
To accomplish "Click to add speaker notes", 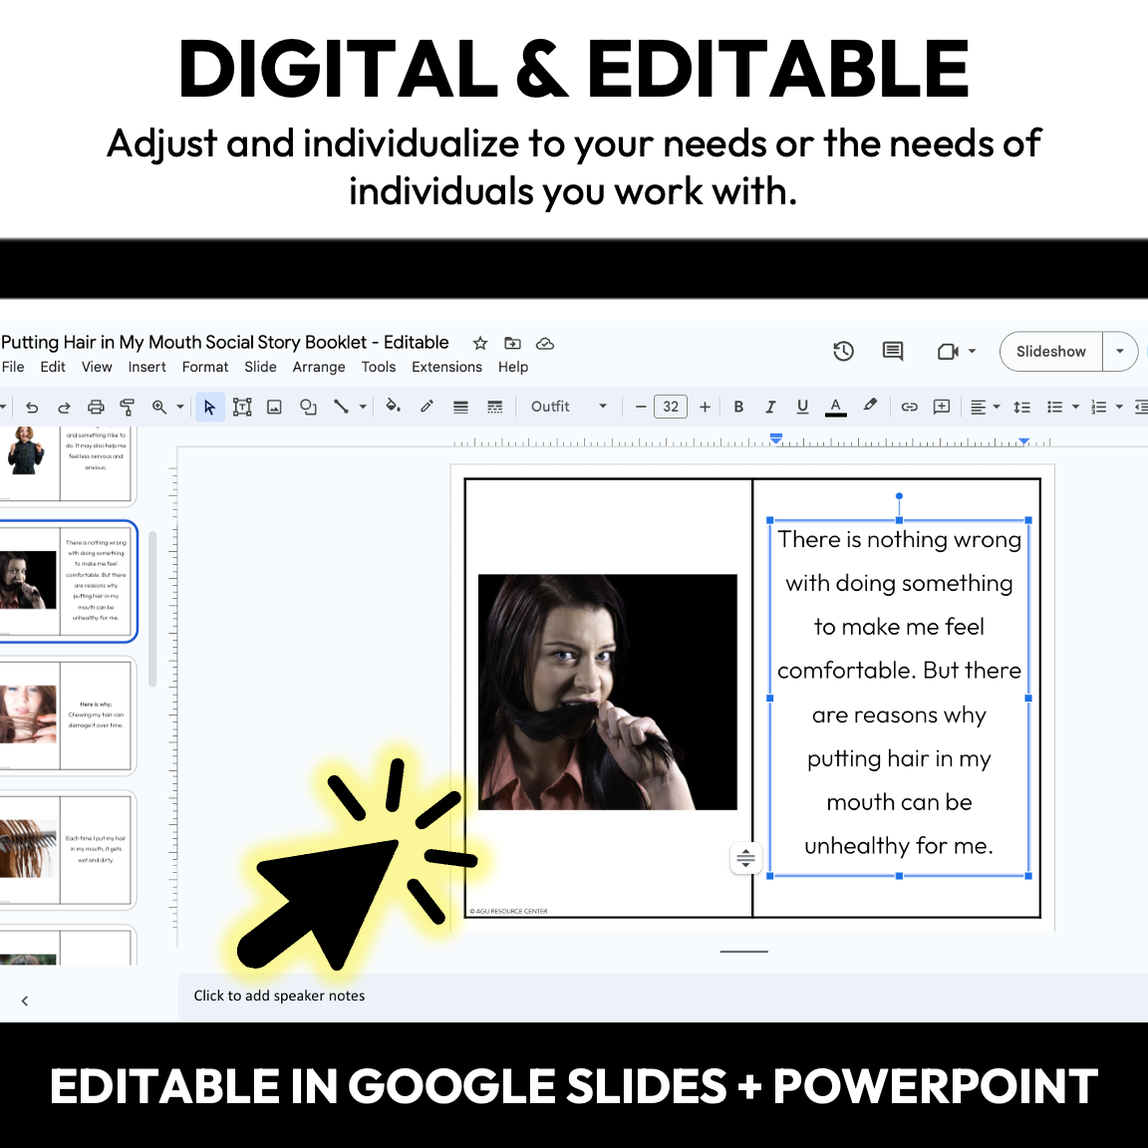I will (279, 996).
